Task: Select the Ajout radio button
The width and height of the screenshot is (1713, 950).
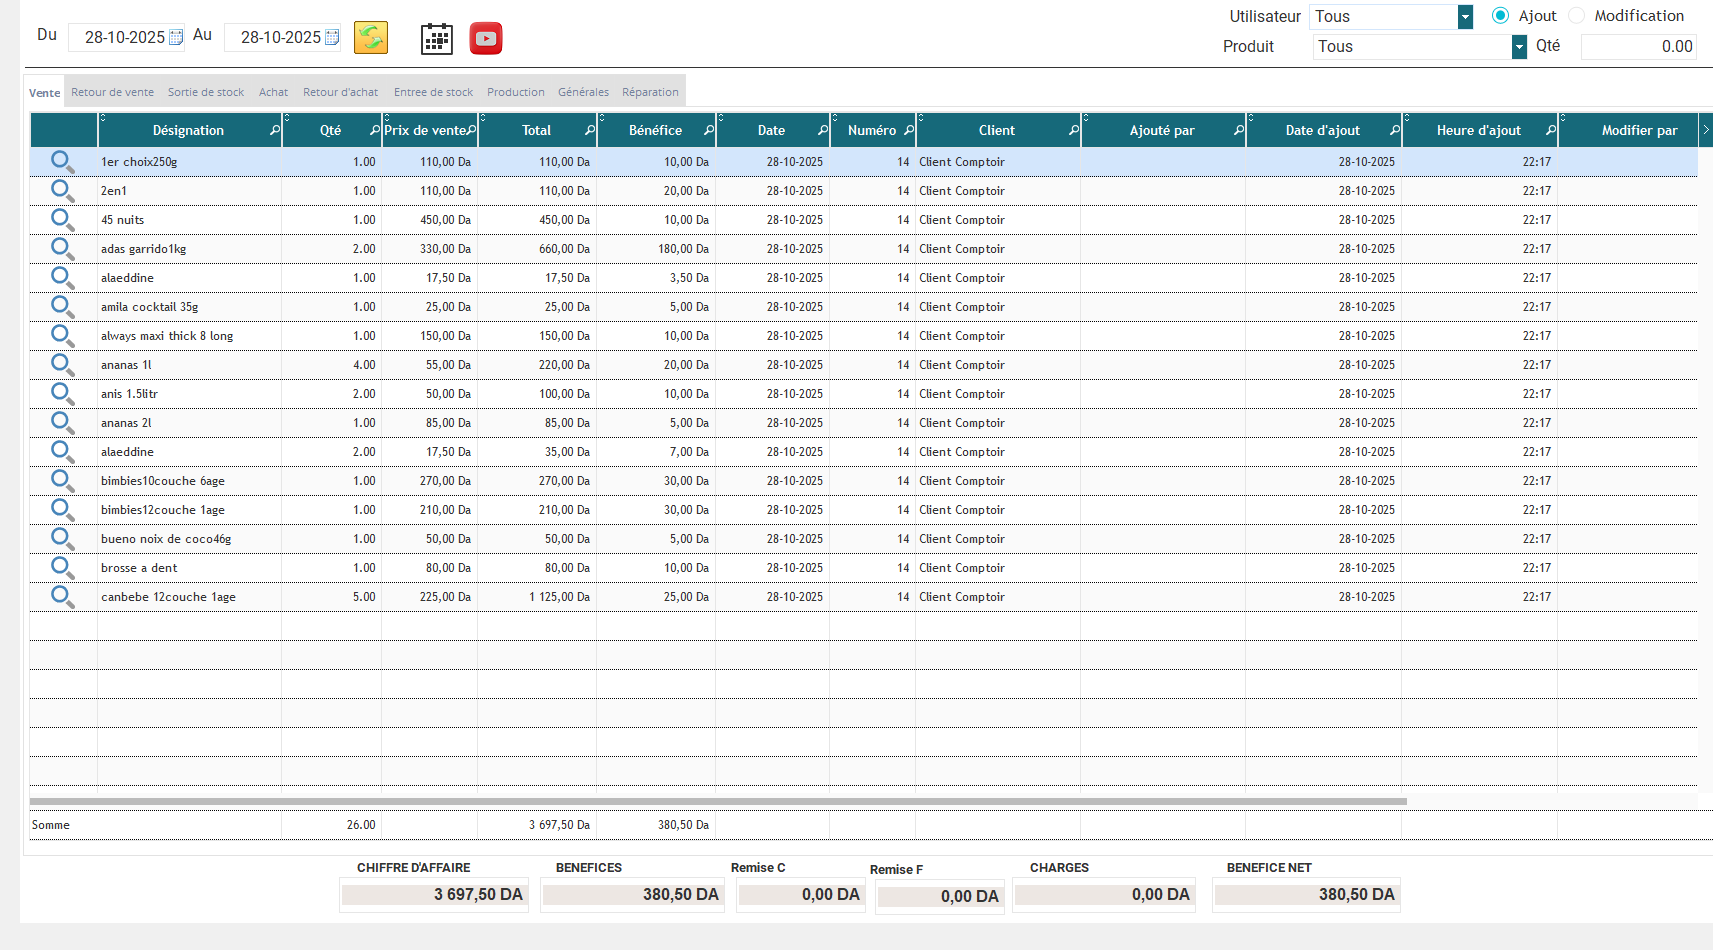Action: click(1500, 16)
